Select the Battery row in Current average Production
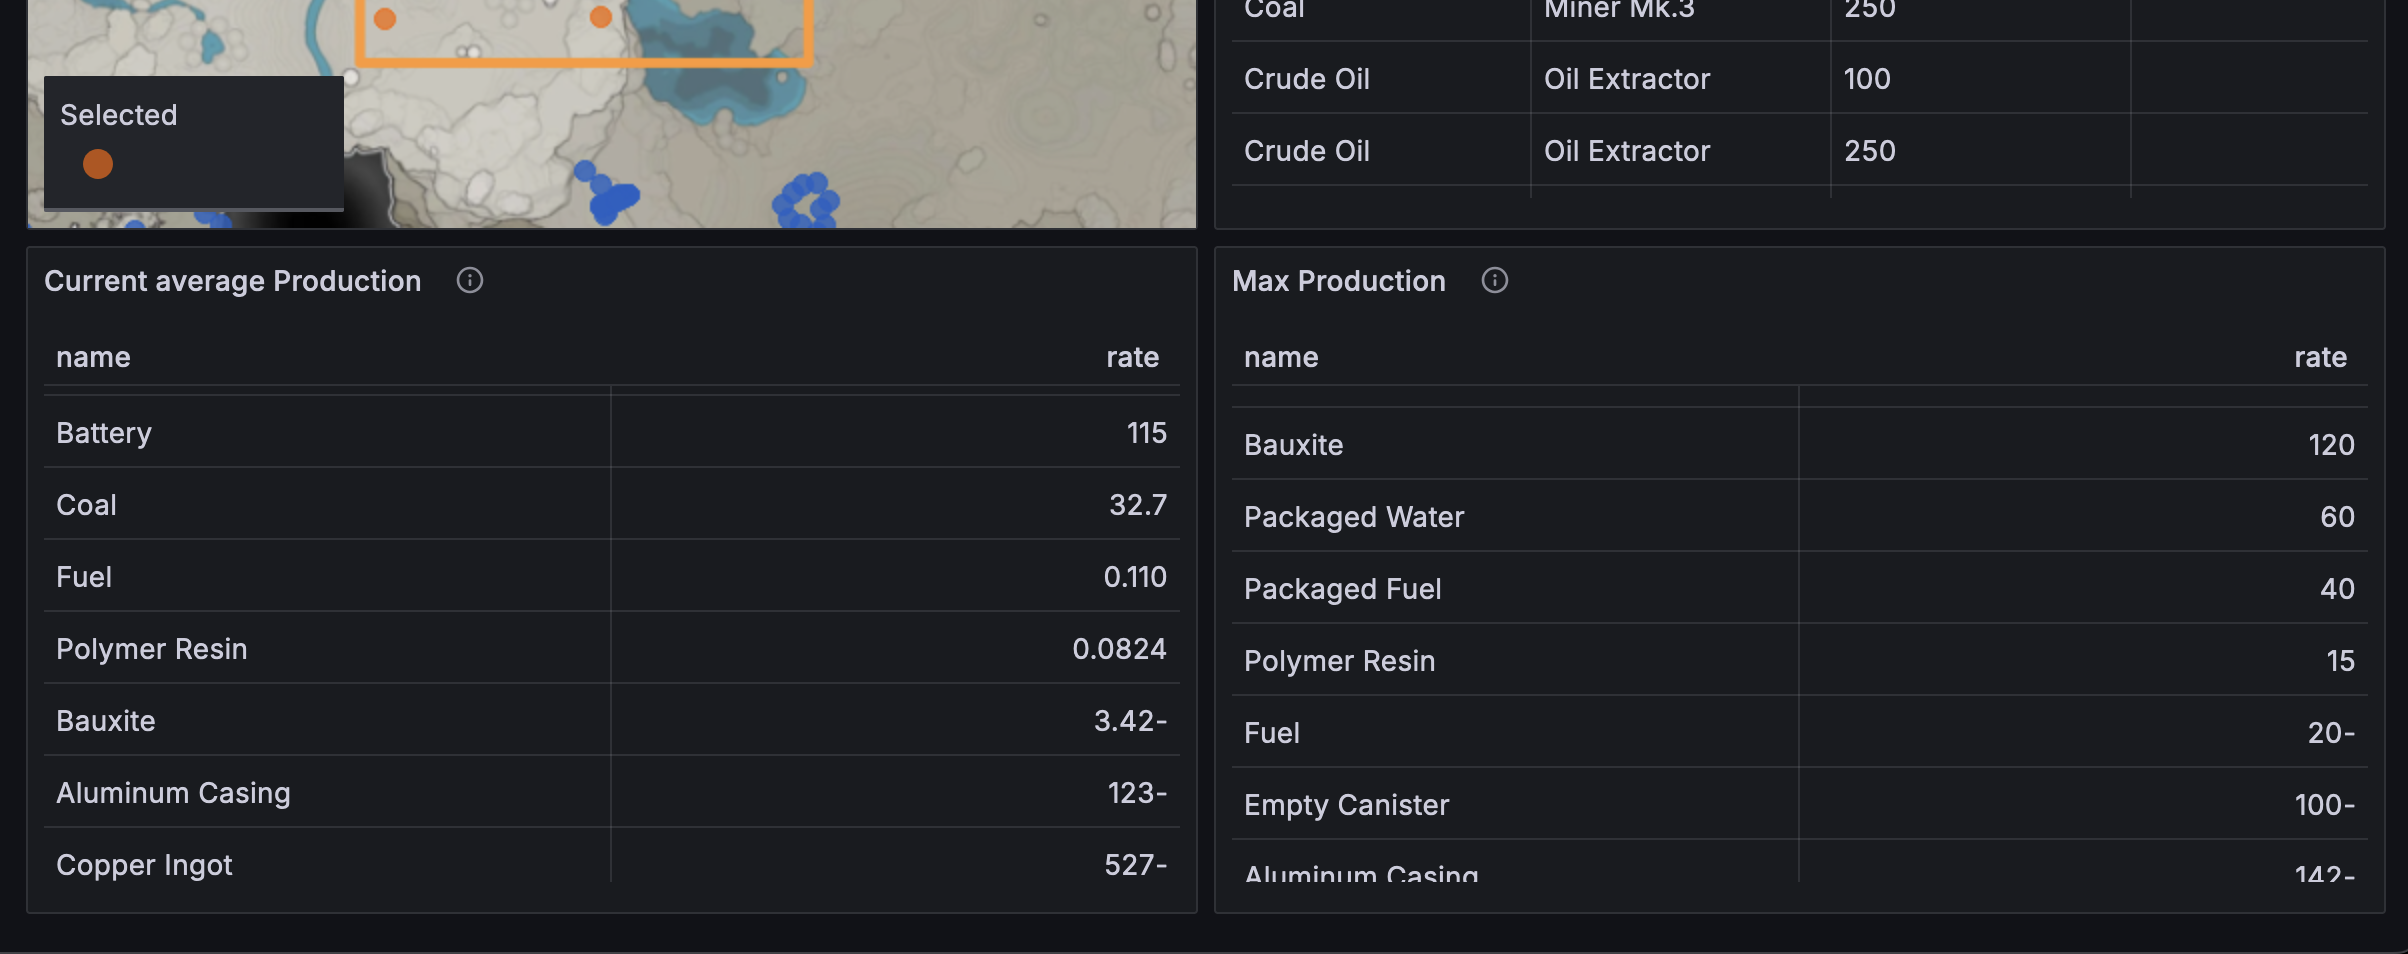 click(x=612, y=432)
